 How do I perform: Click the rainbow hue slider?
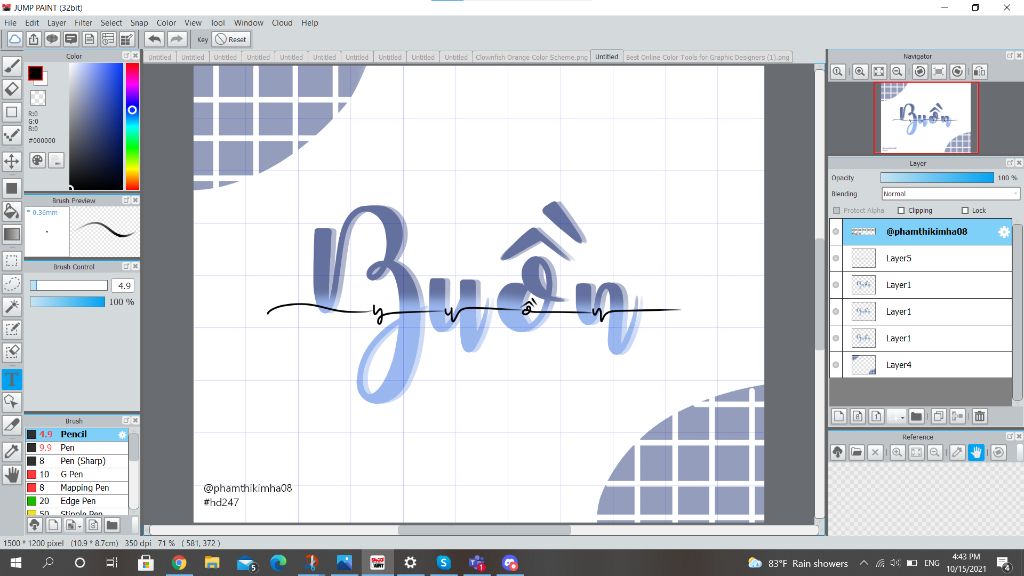[x=132, y=126]
